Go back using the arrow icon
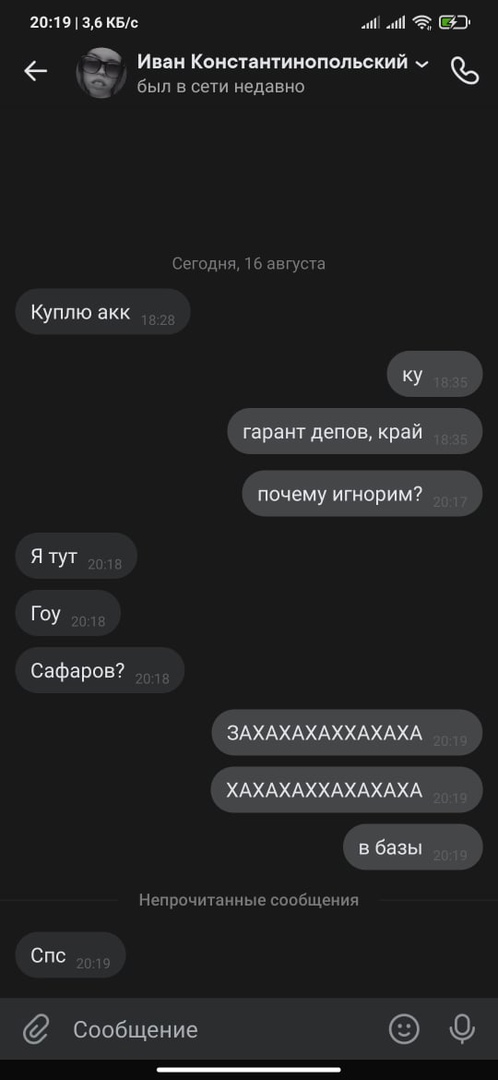 coord(35,71)
